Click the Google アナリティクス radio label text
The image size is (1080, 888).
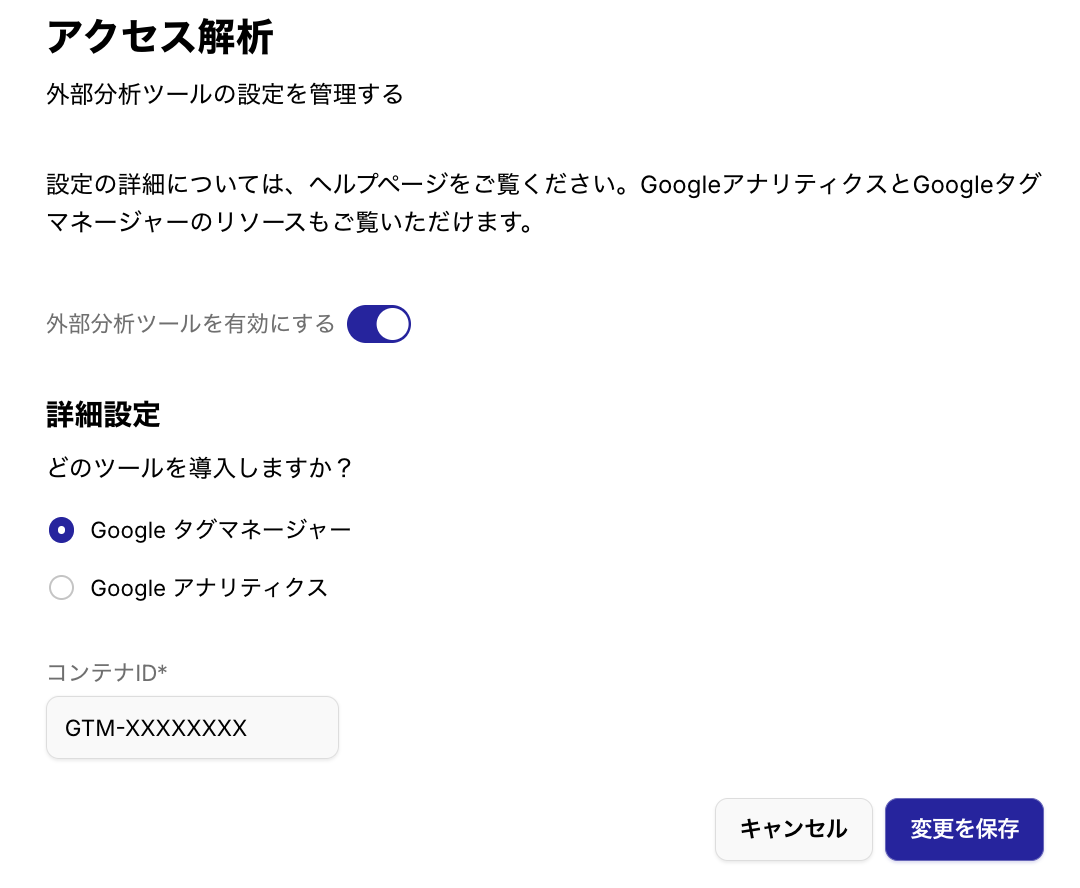pyautogui.click(x=209, y=588)
